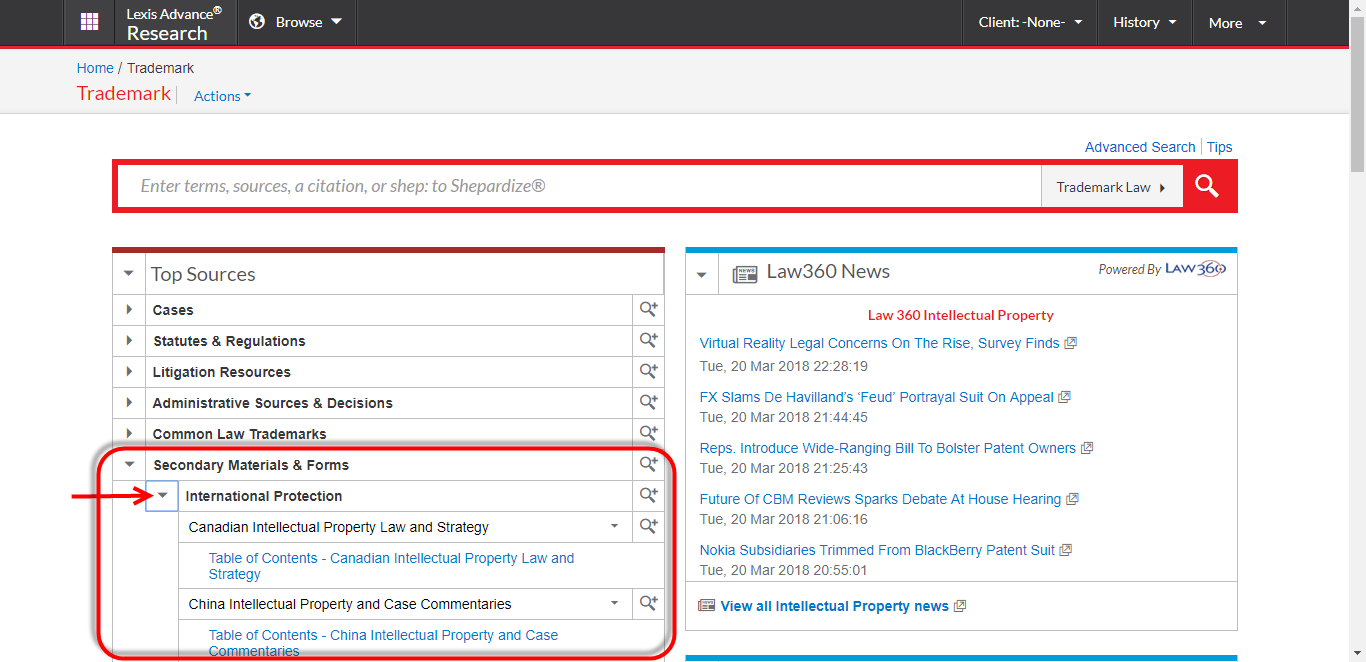Open the product switcher grid icon
1366x662 pixels.
(x=90, y=22)
